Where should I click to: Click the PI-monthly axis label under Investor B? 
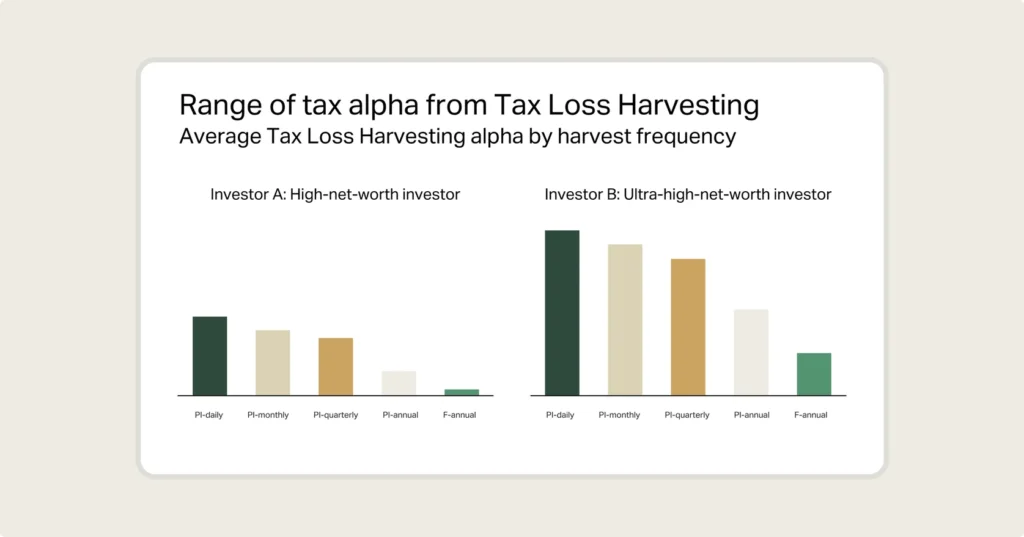(625, 415)
